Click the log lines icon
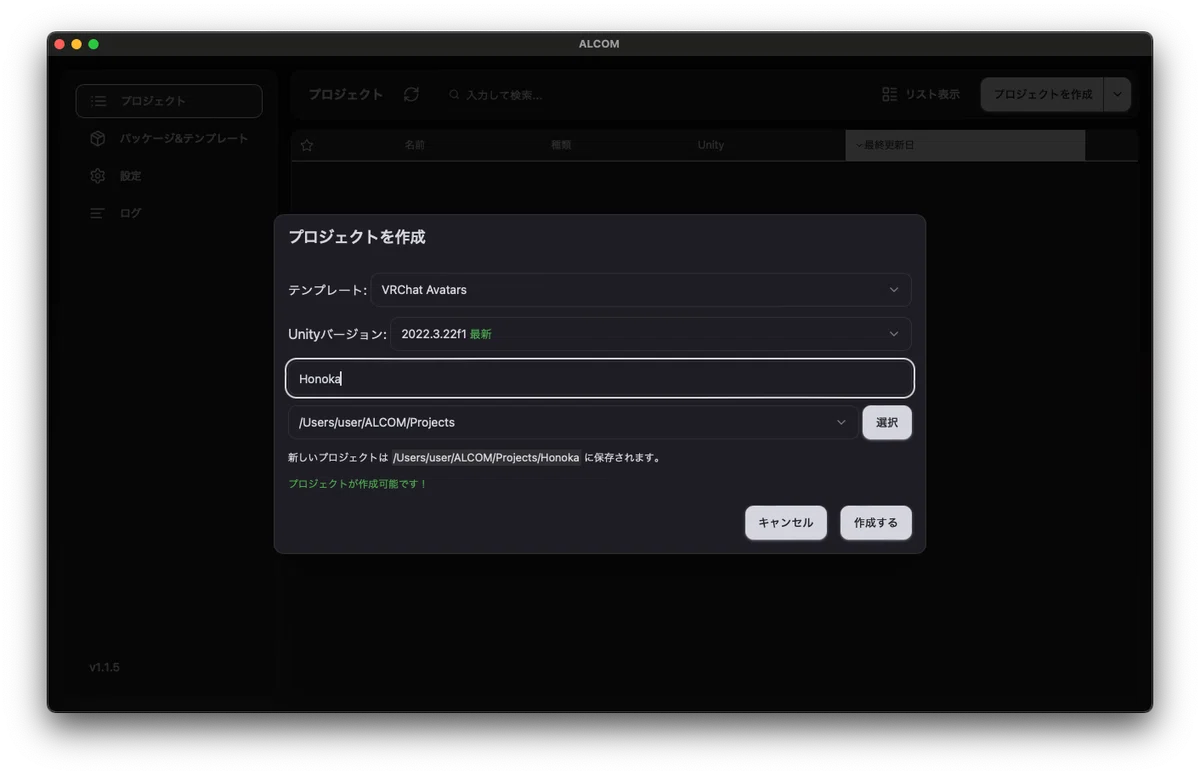The image size is (1200, 775). [98, 213]
